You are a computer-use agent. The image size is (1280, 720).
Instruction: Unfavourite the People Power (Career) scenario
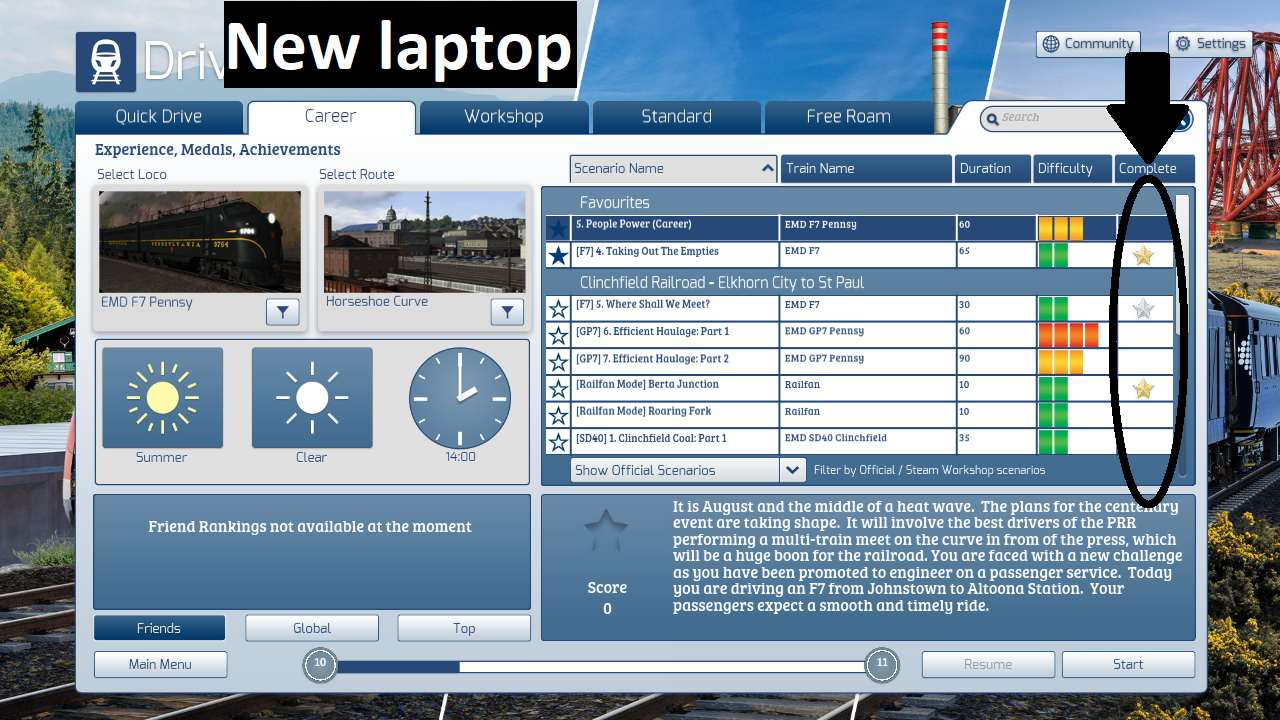point(558,230)
